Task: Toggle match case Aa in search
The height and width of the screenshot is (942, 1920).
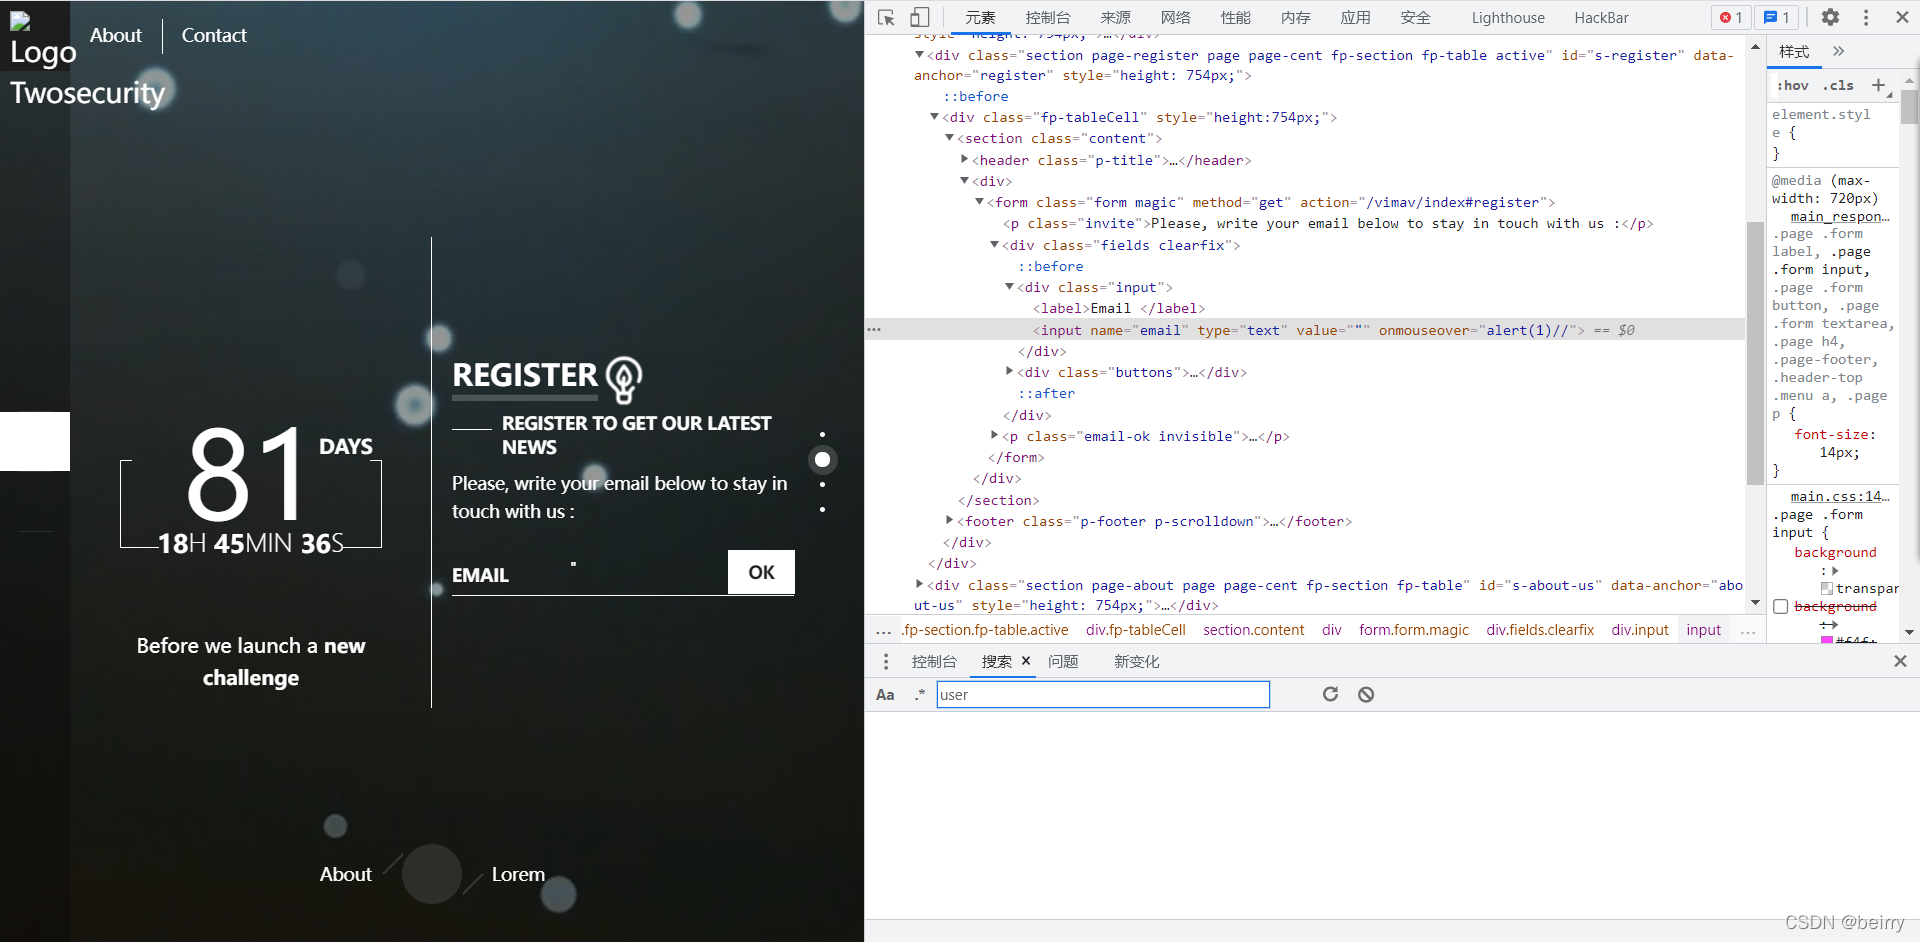Action: 885,695
